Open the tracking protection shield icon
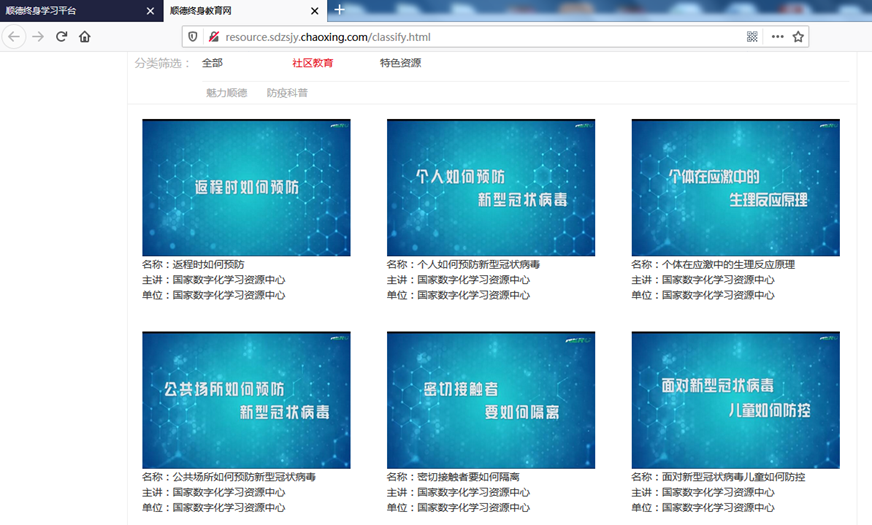Screen dimensions: 872x525 (193, 37)
